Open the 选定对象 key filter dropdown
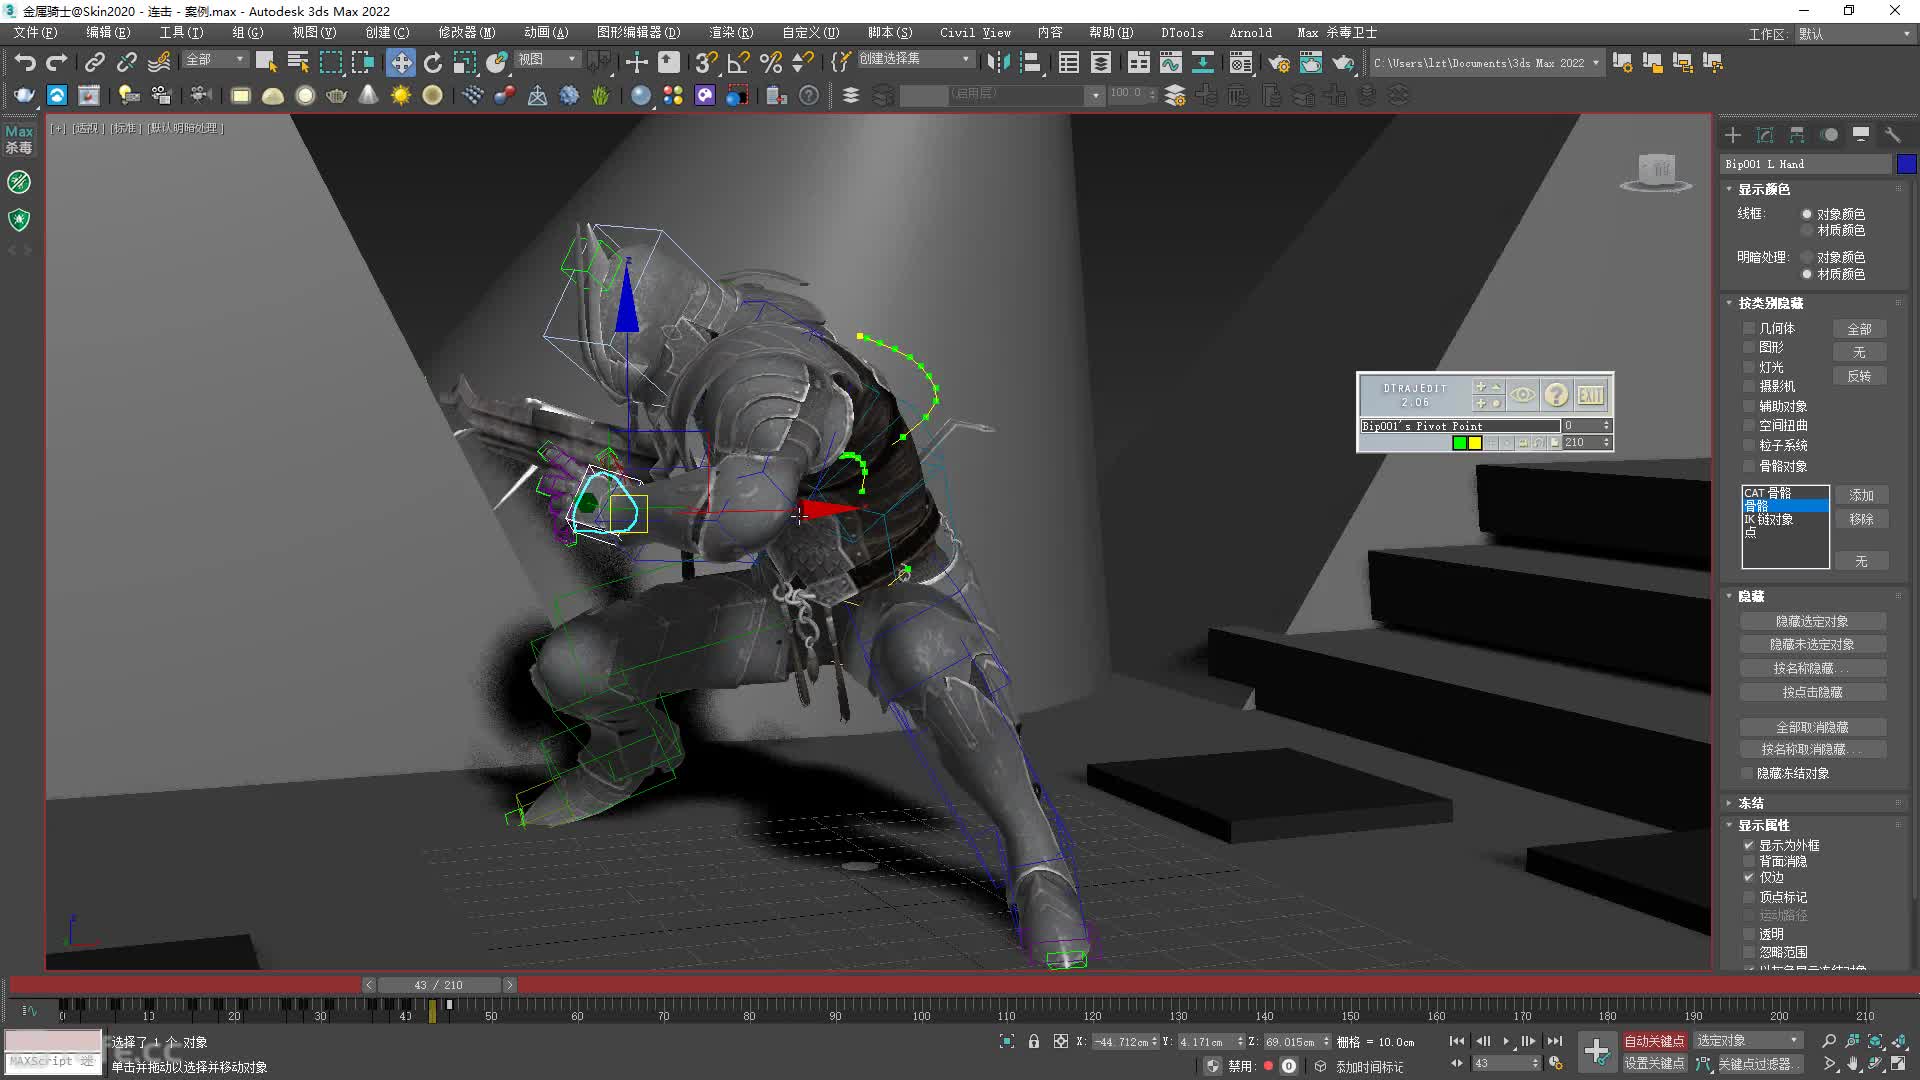Image resolution: width=1920 pixels, height=1080 pixels. click(1749, 1041)
